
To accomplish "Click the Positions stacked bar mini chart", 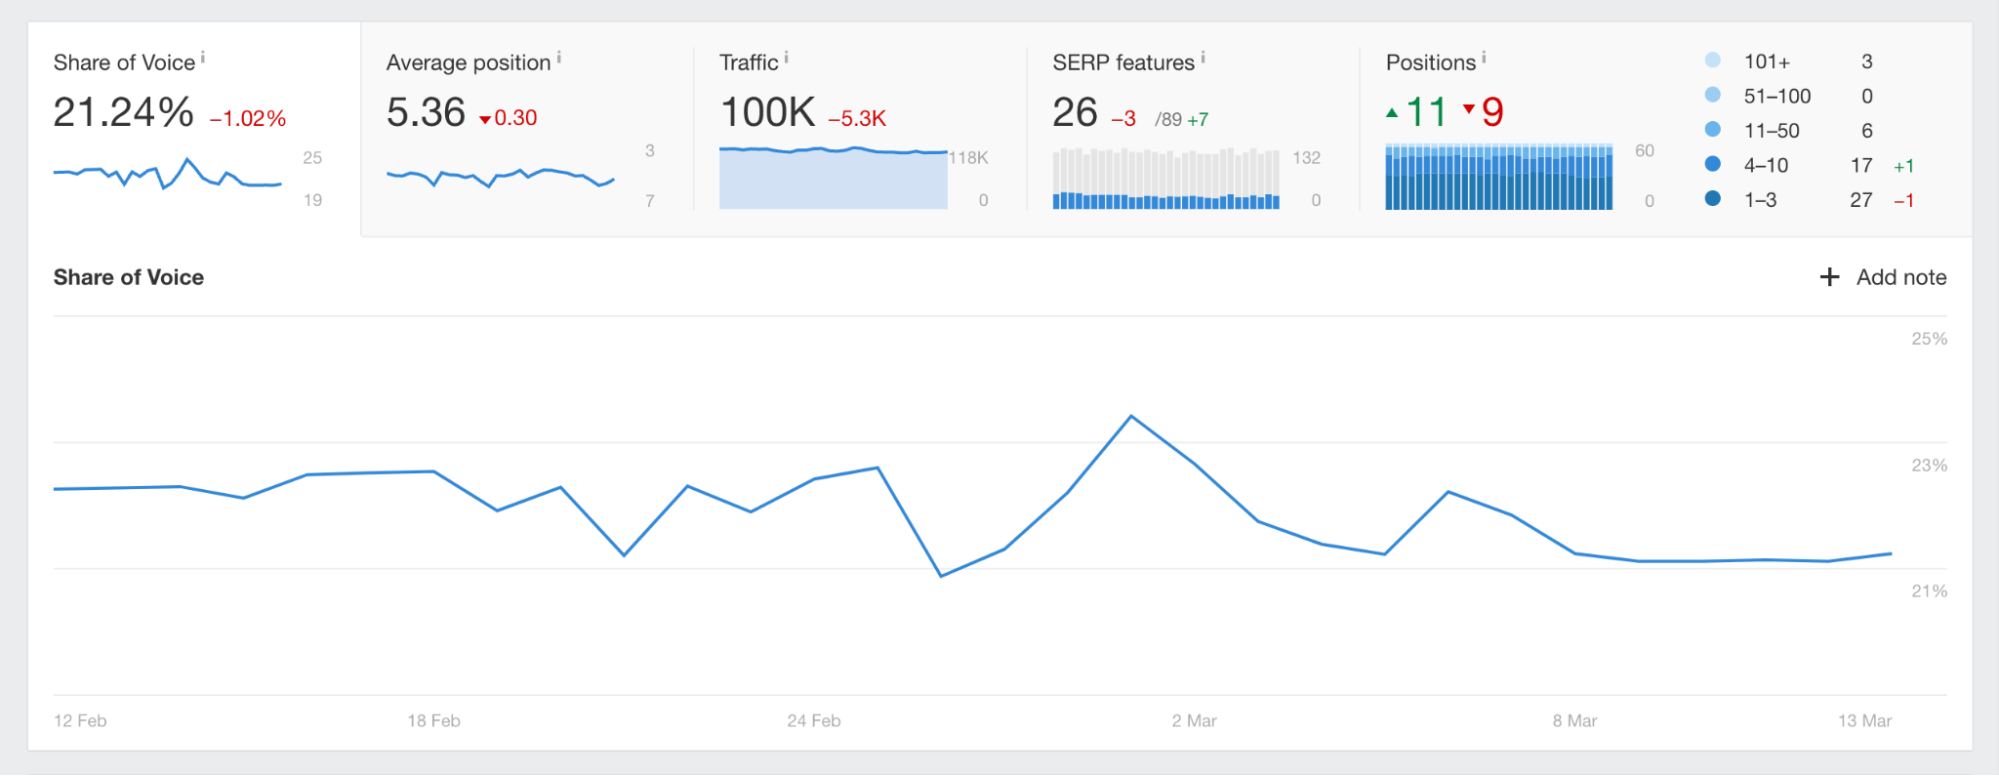I will pos(1498,177).
